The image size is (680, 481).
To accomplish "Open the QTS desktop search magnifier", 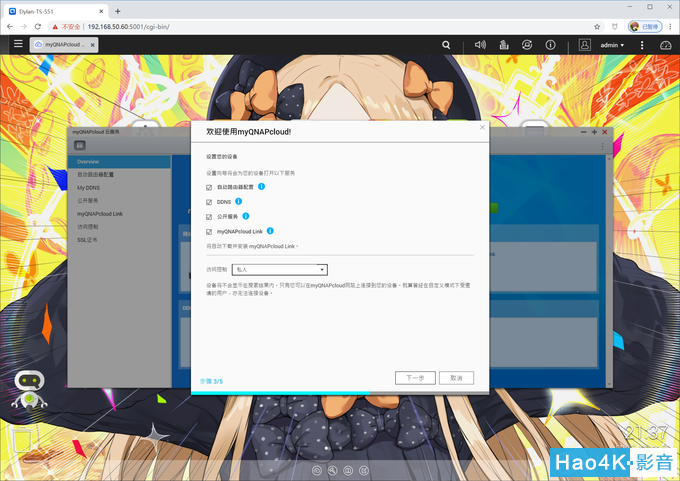I will 446,45.
